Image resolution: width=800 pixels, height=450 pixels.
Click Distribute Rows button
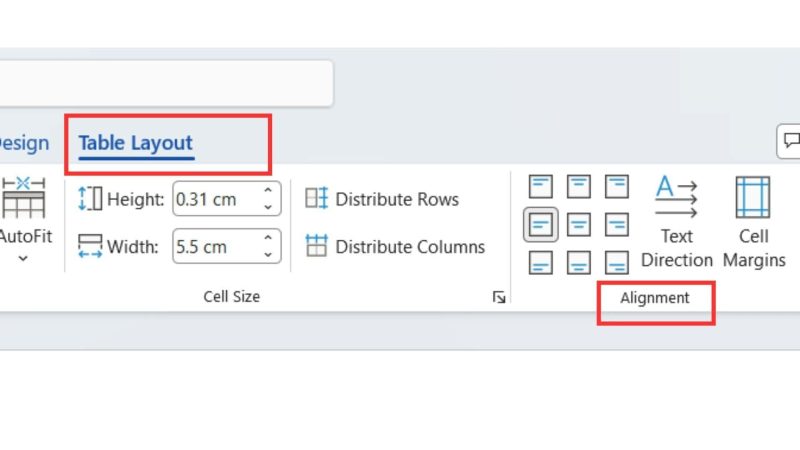click(x=382, y=199)
